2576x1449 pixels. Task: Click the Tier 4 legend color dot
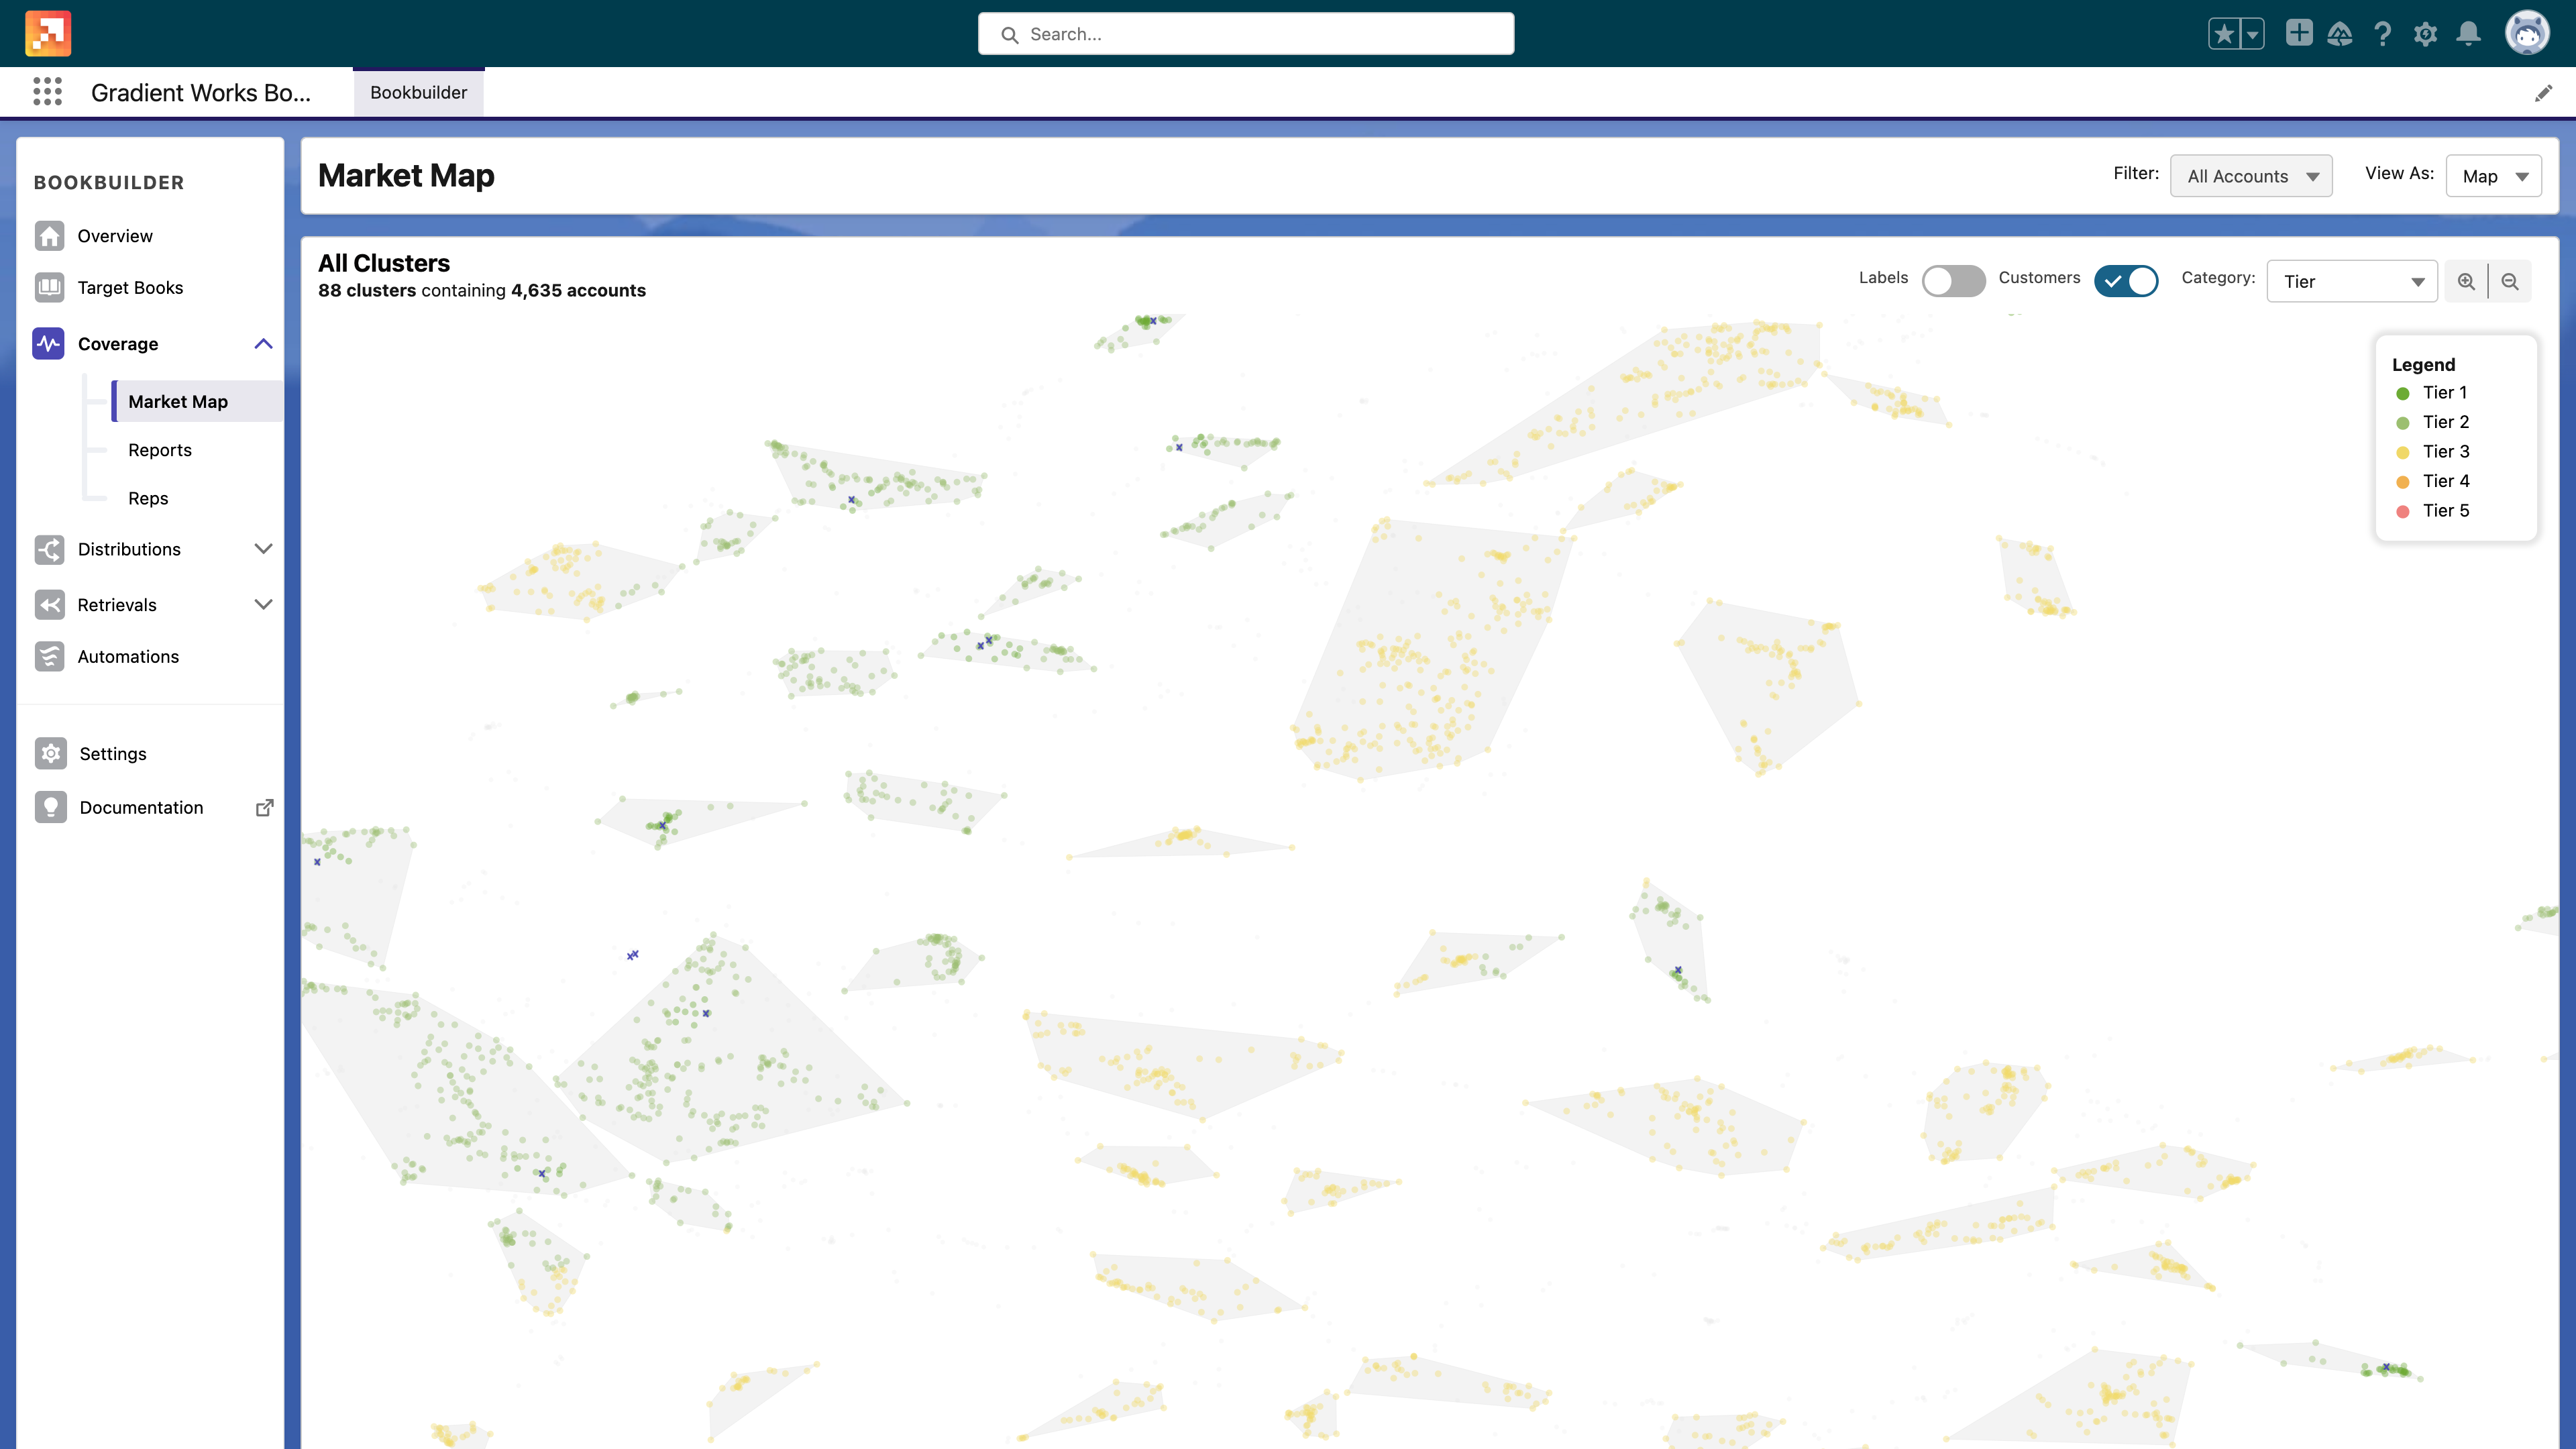click(x=2403, y=482)
